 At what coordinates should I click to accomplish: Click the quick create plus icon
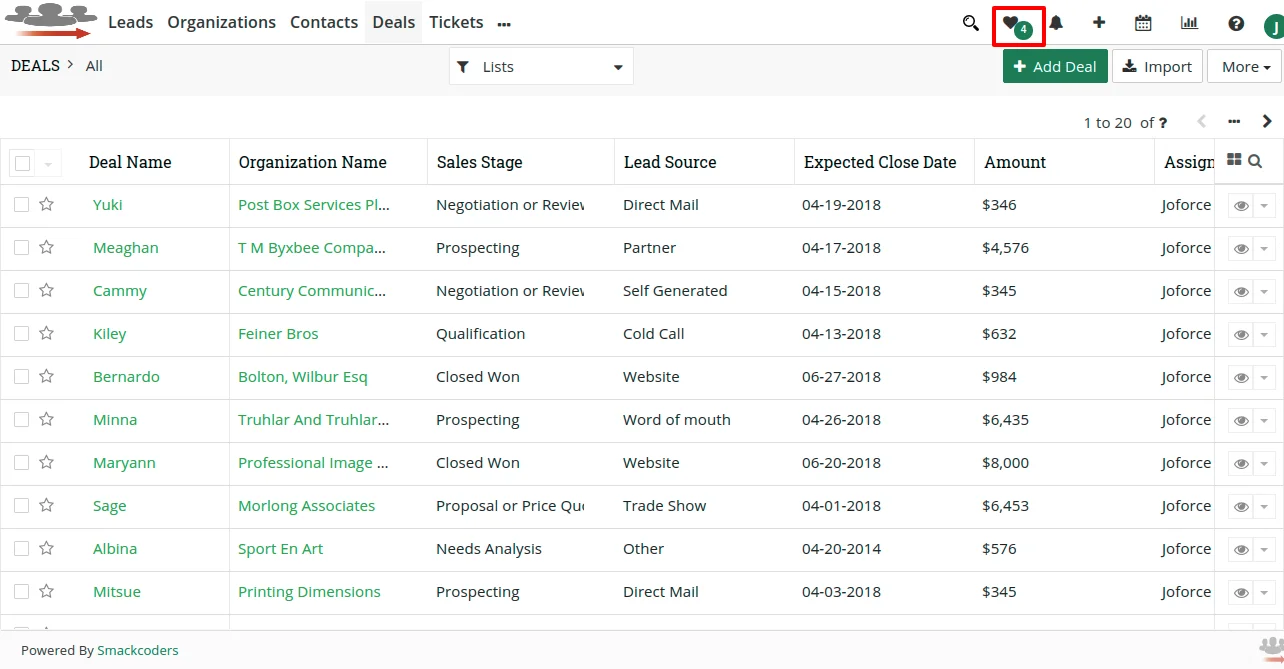tap(1099, 23)
